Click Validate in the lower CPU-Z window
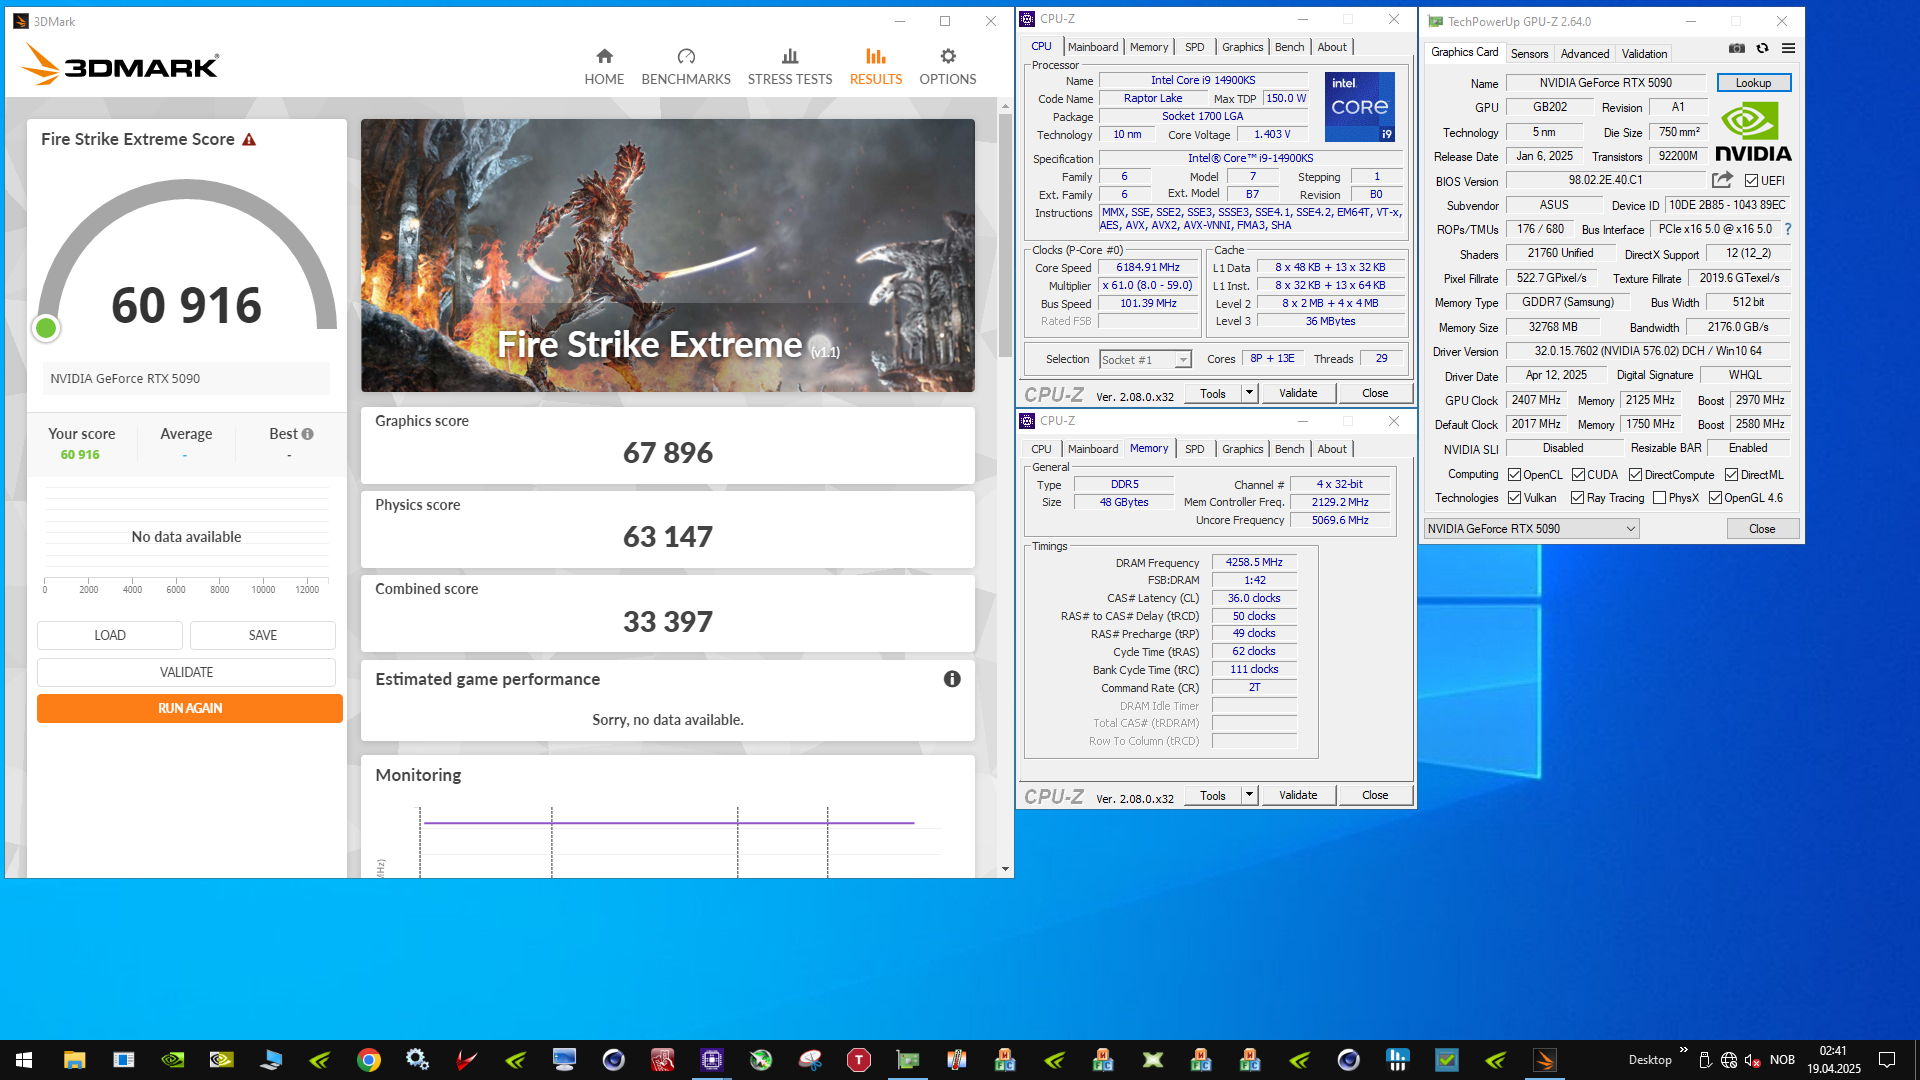Screen dimensions: 1920x1080 1298,795
